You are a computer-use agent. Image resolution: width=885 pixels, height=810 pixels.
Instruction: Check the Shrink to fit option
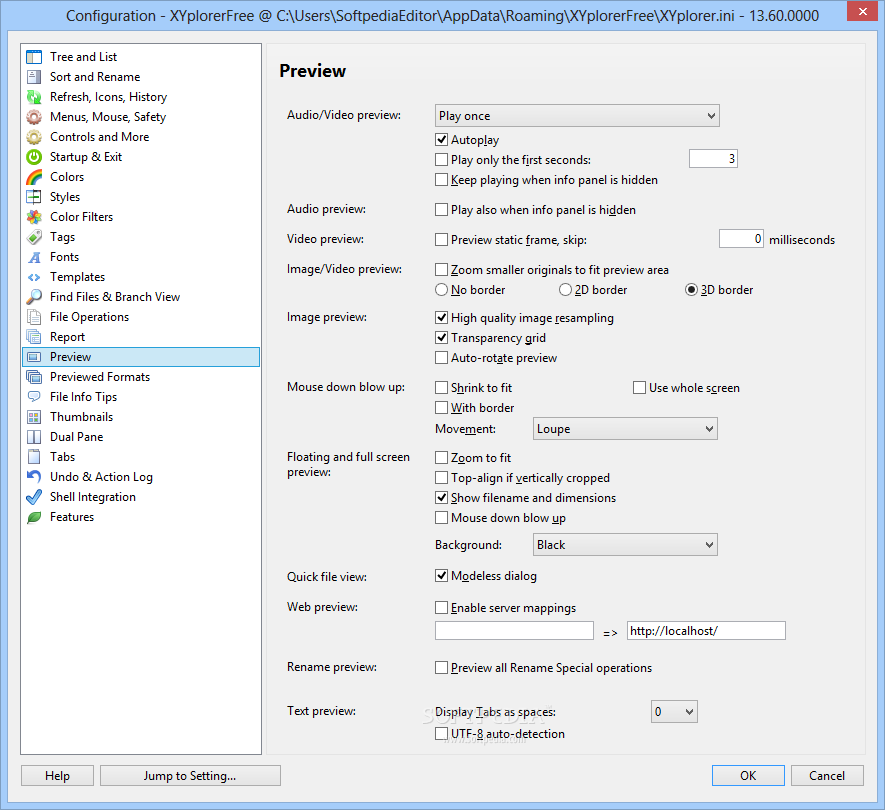click(x=441, y=388)
